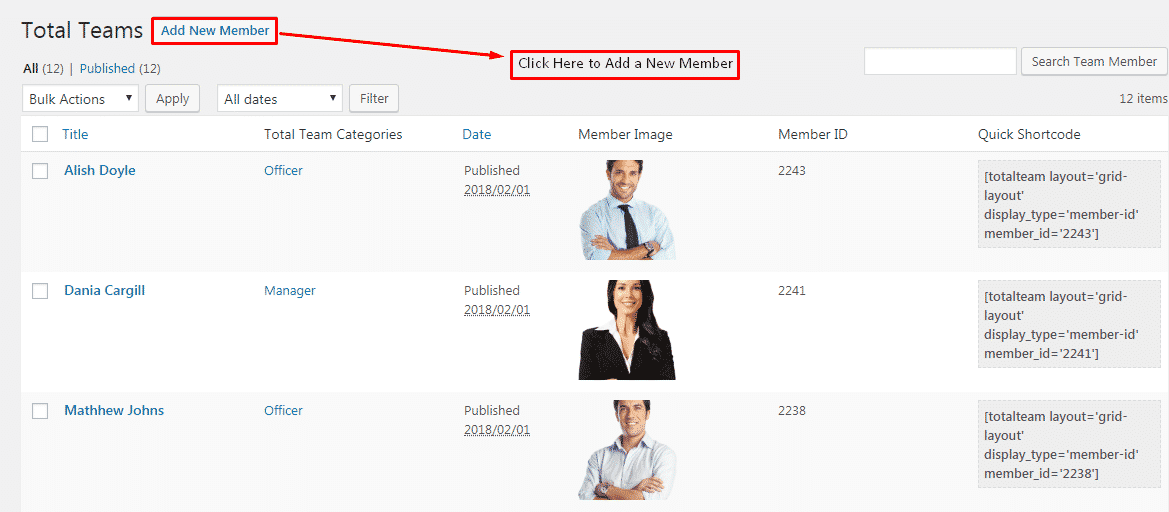Click the member ID 2241
Screen dimensions: 1169x512
coord(792,290)
